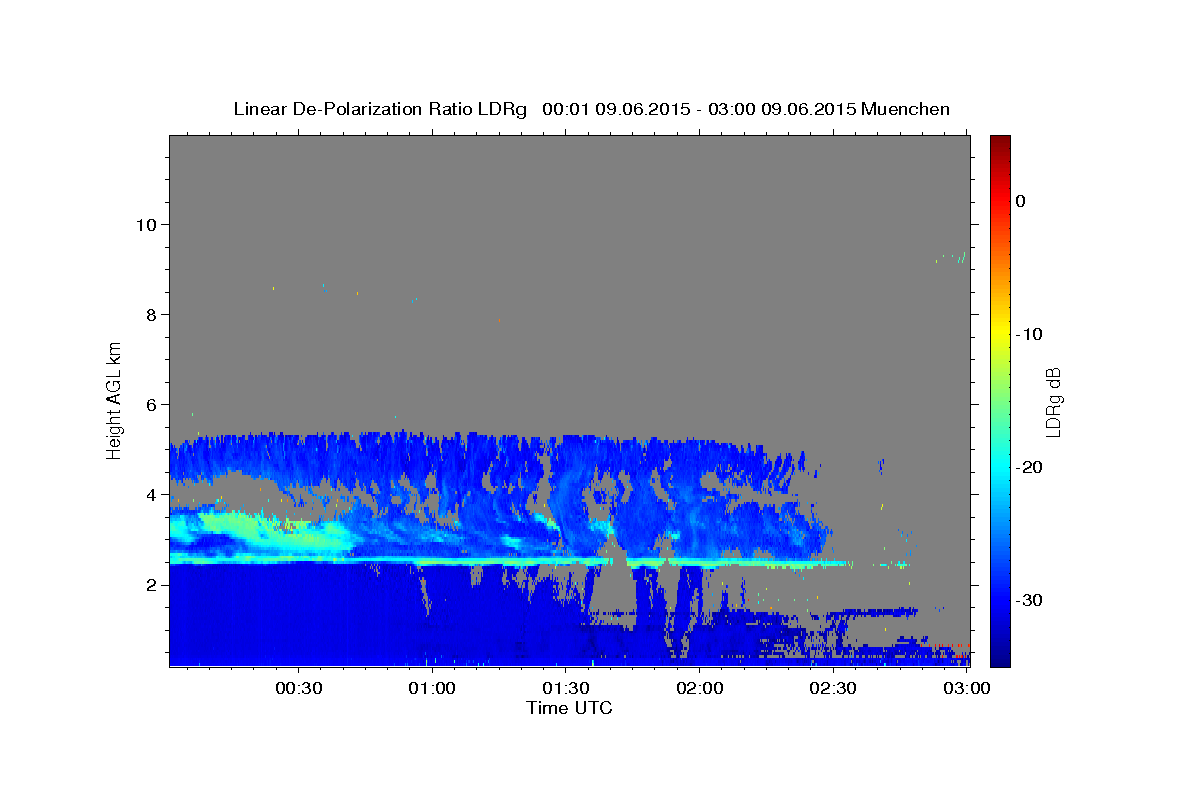Viewport: 1200px width, 800px height.
Task: Click the "01:00" time tick label
Action: point(432,688)
